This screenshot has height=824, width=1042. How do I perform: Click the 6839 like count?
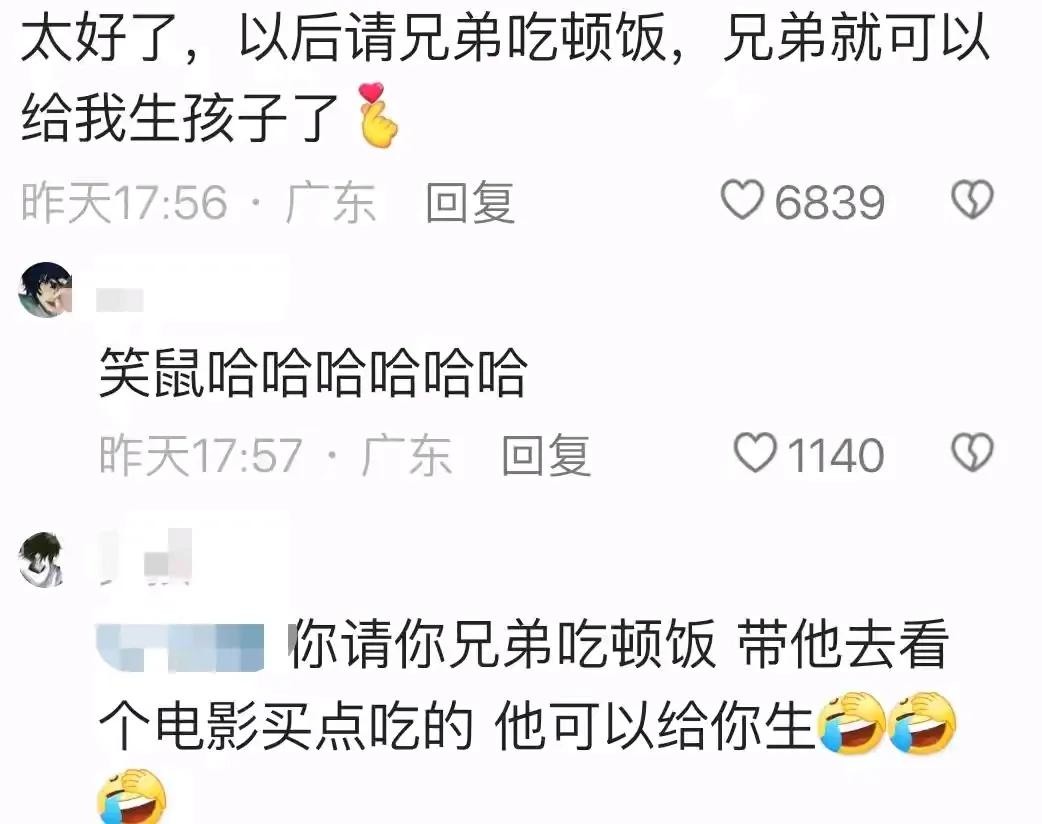[830, 202]
